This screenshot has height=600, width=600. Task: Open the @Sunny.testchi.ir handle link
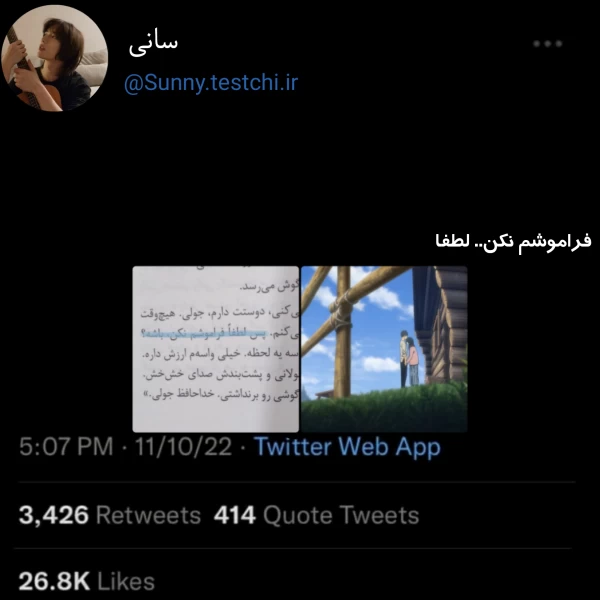[211, 83]
